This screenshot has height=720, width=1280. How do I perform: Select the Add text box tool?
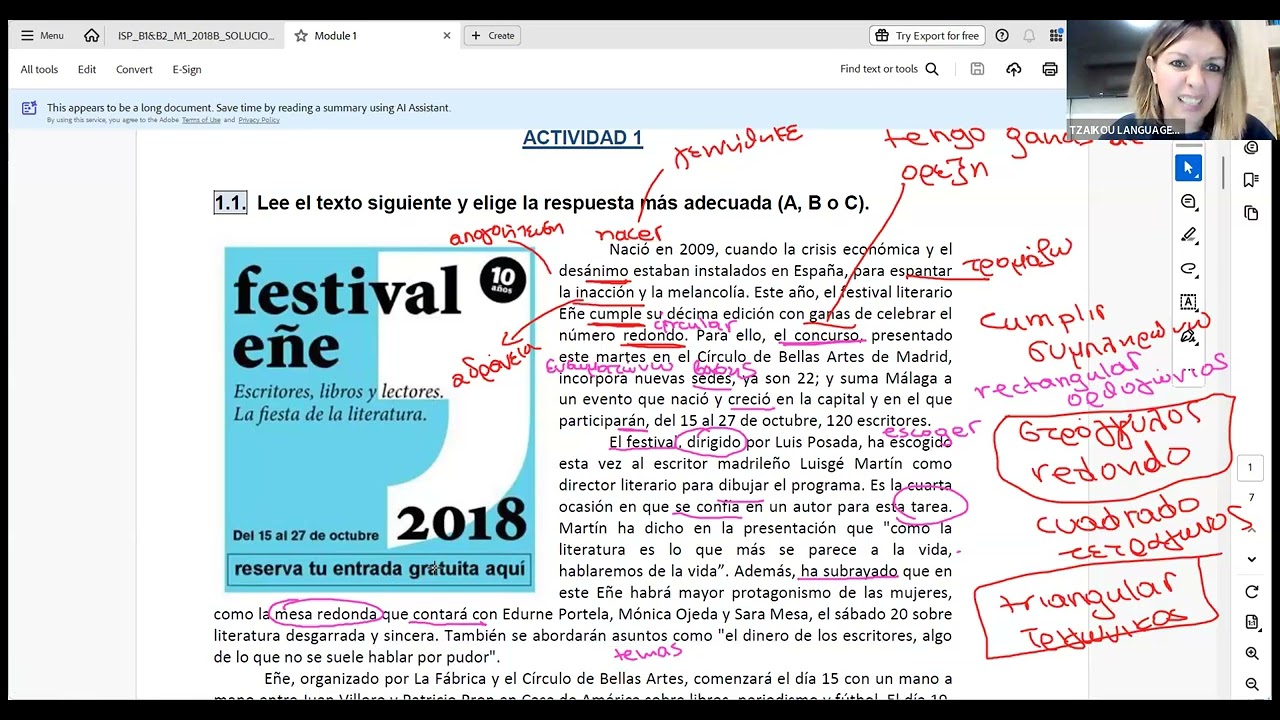(x=1188, y=302)
